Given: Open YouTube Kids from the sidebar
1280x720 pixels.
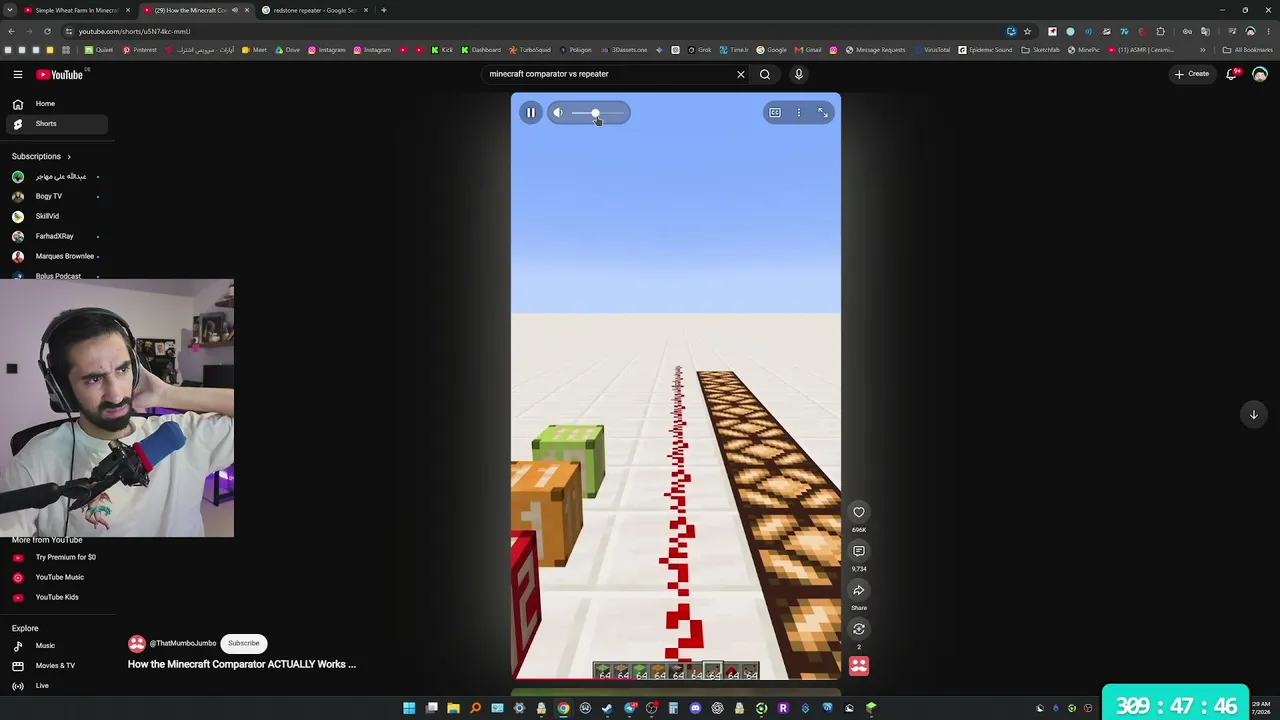Looking at the screenshot, I should pyautogui.click(x=55, y=597).
